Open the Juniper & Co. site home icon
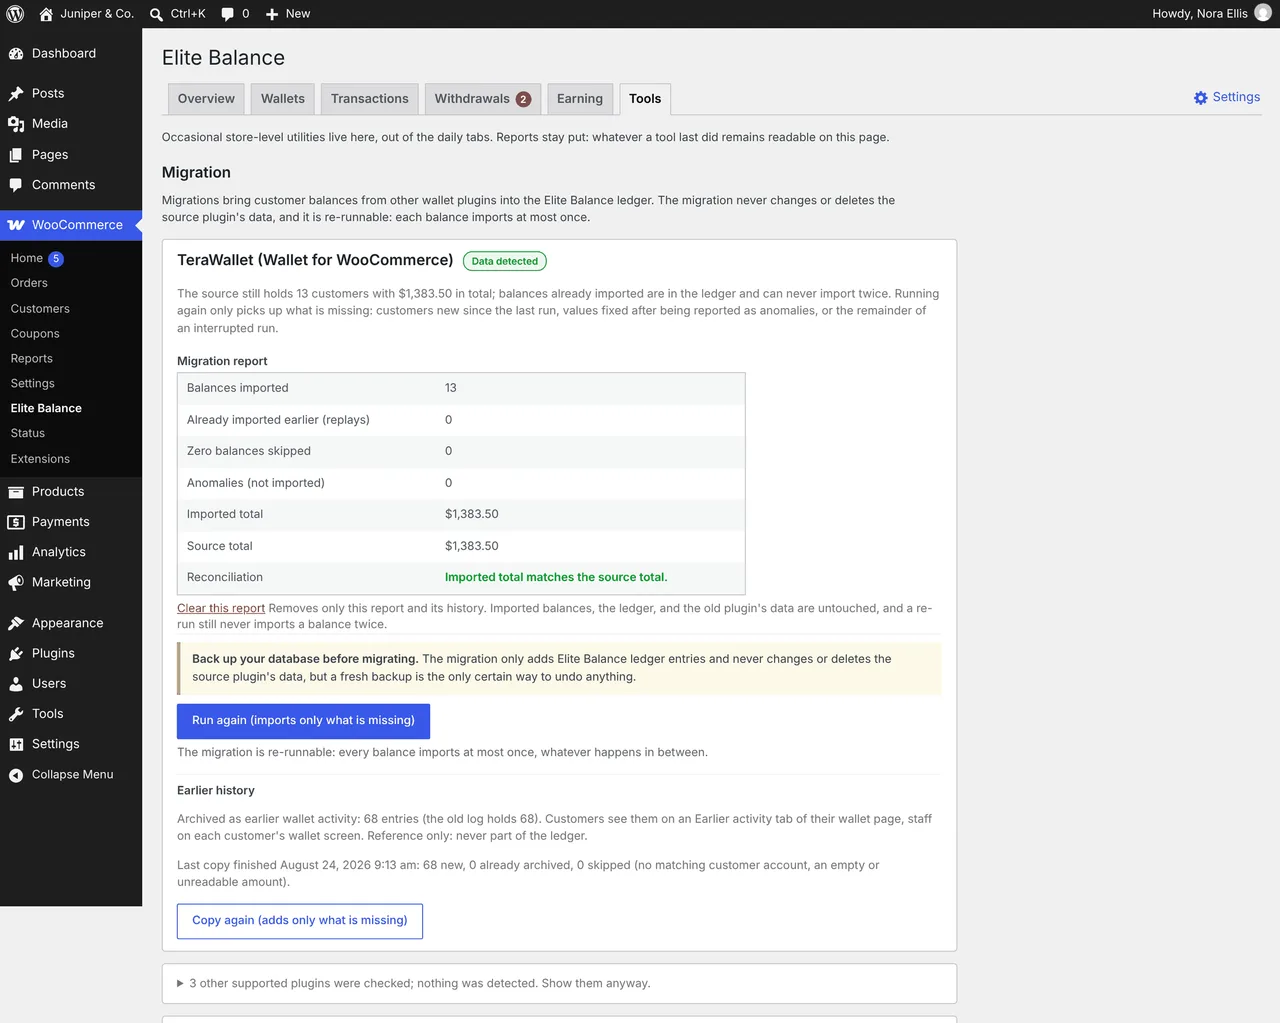 pyautogui.click(x=46, y=14)
